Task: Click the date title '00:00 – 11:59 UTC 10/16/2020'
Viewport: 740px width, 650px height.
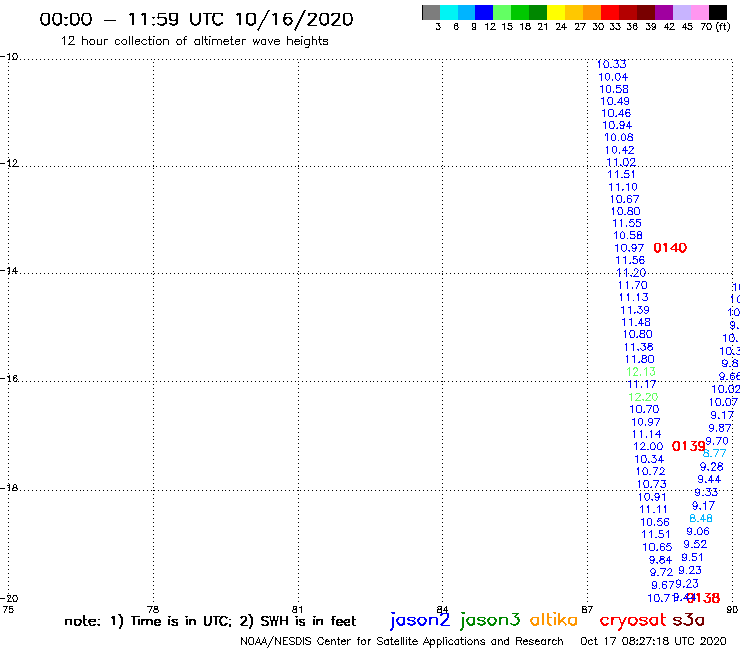Action: click(196, 19)
